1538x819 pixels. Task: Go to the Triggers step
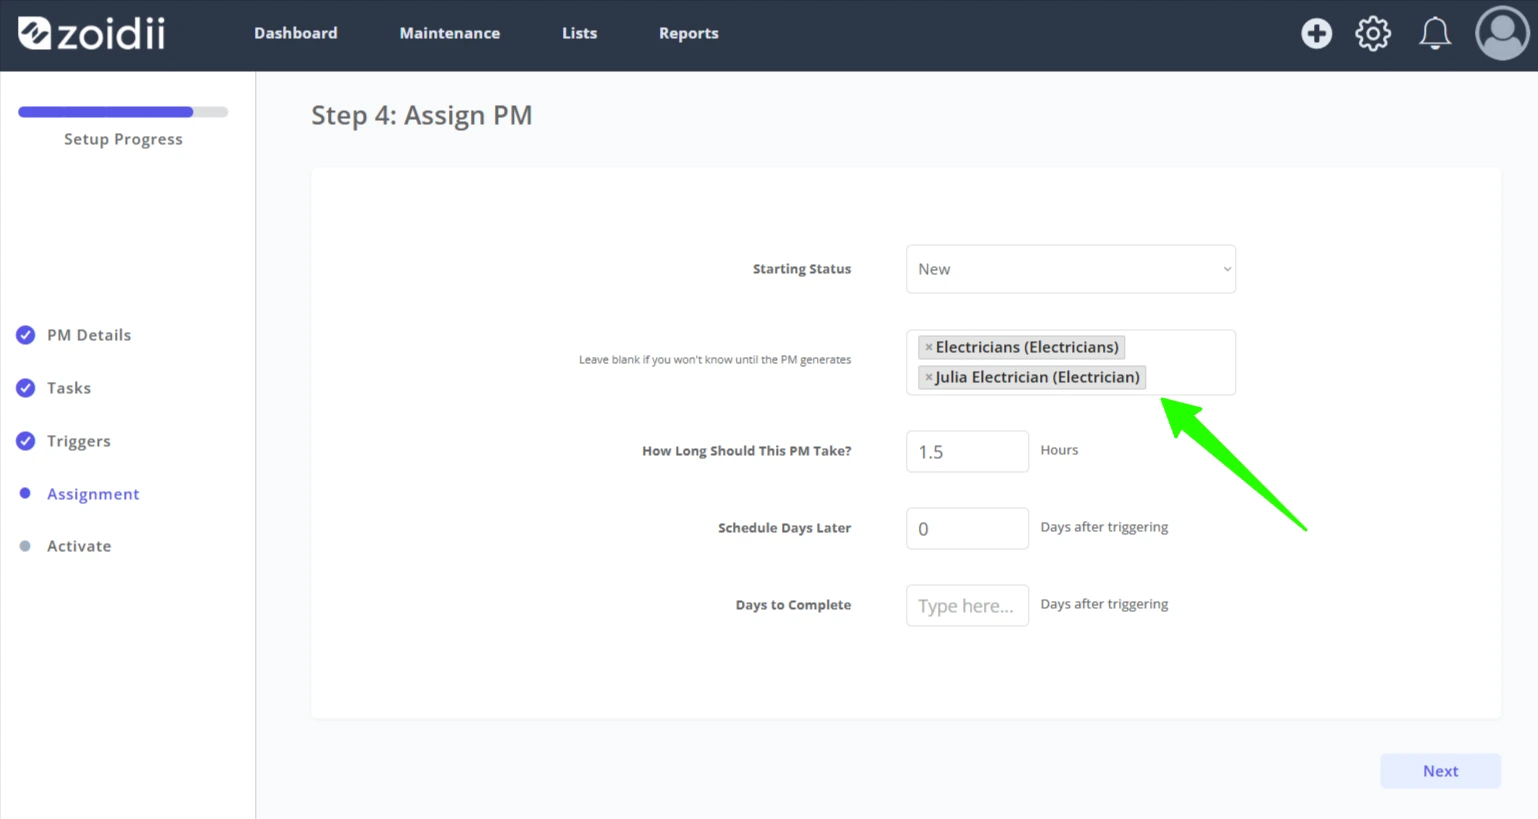click(x=79, y=441)
